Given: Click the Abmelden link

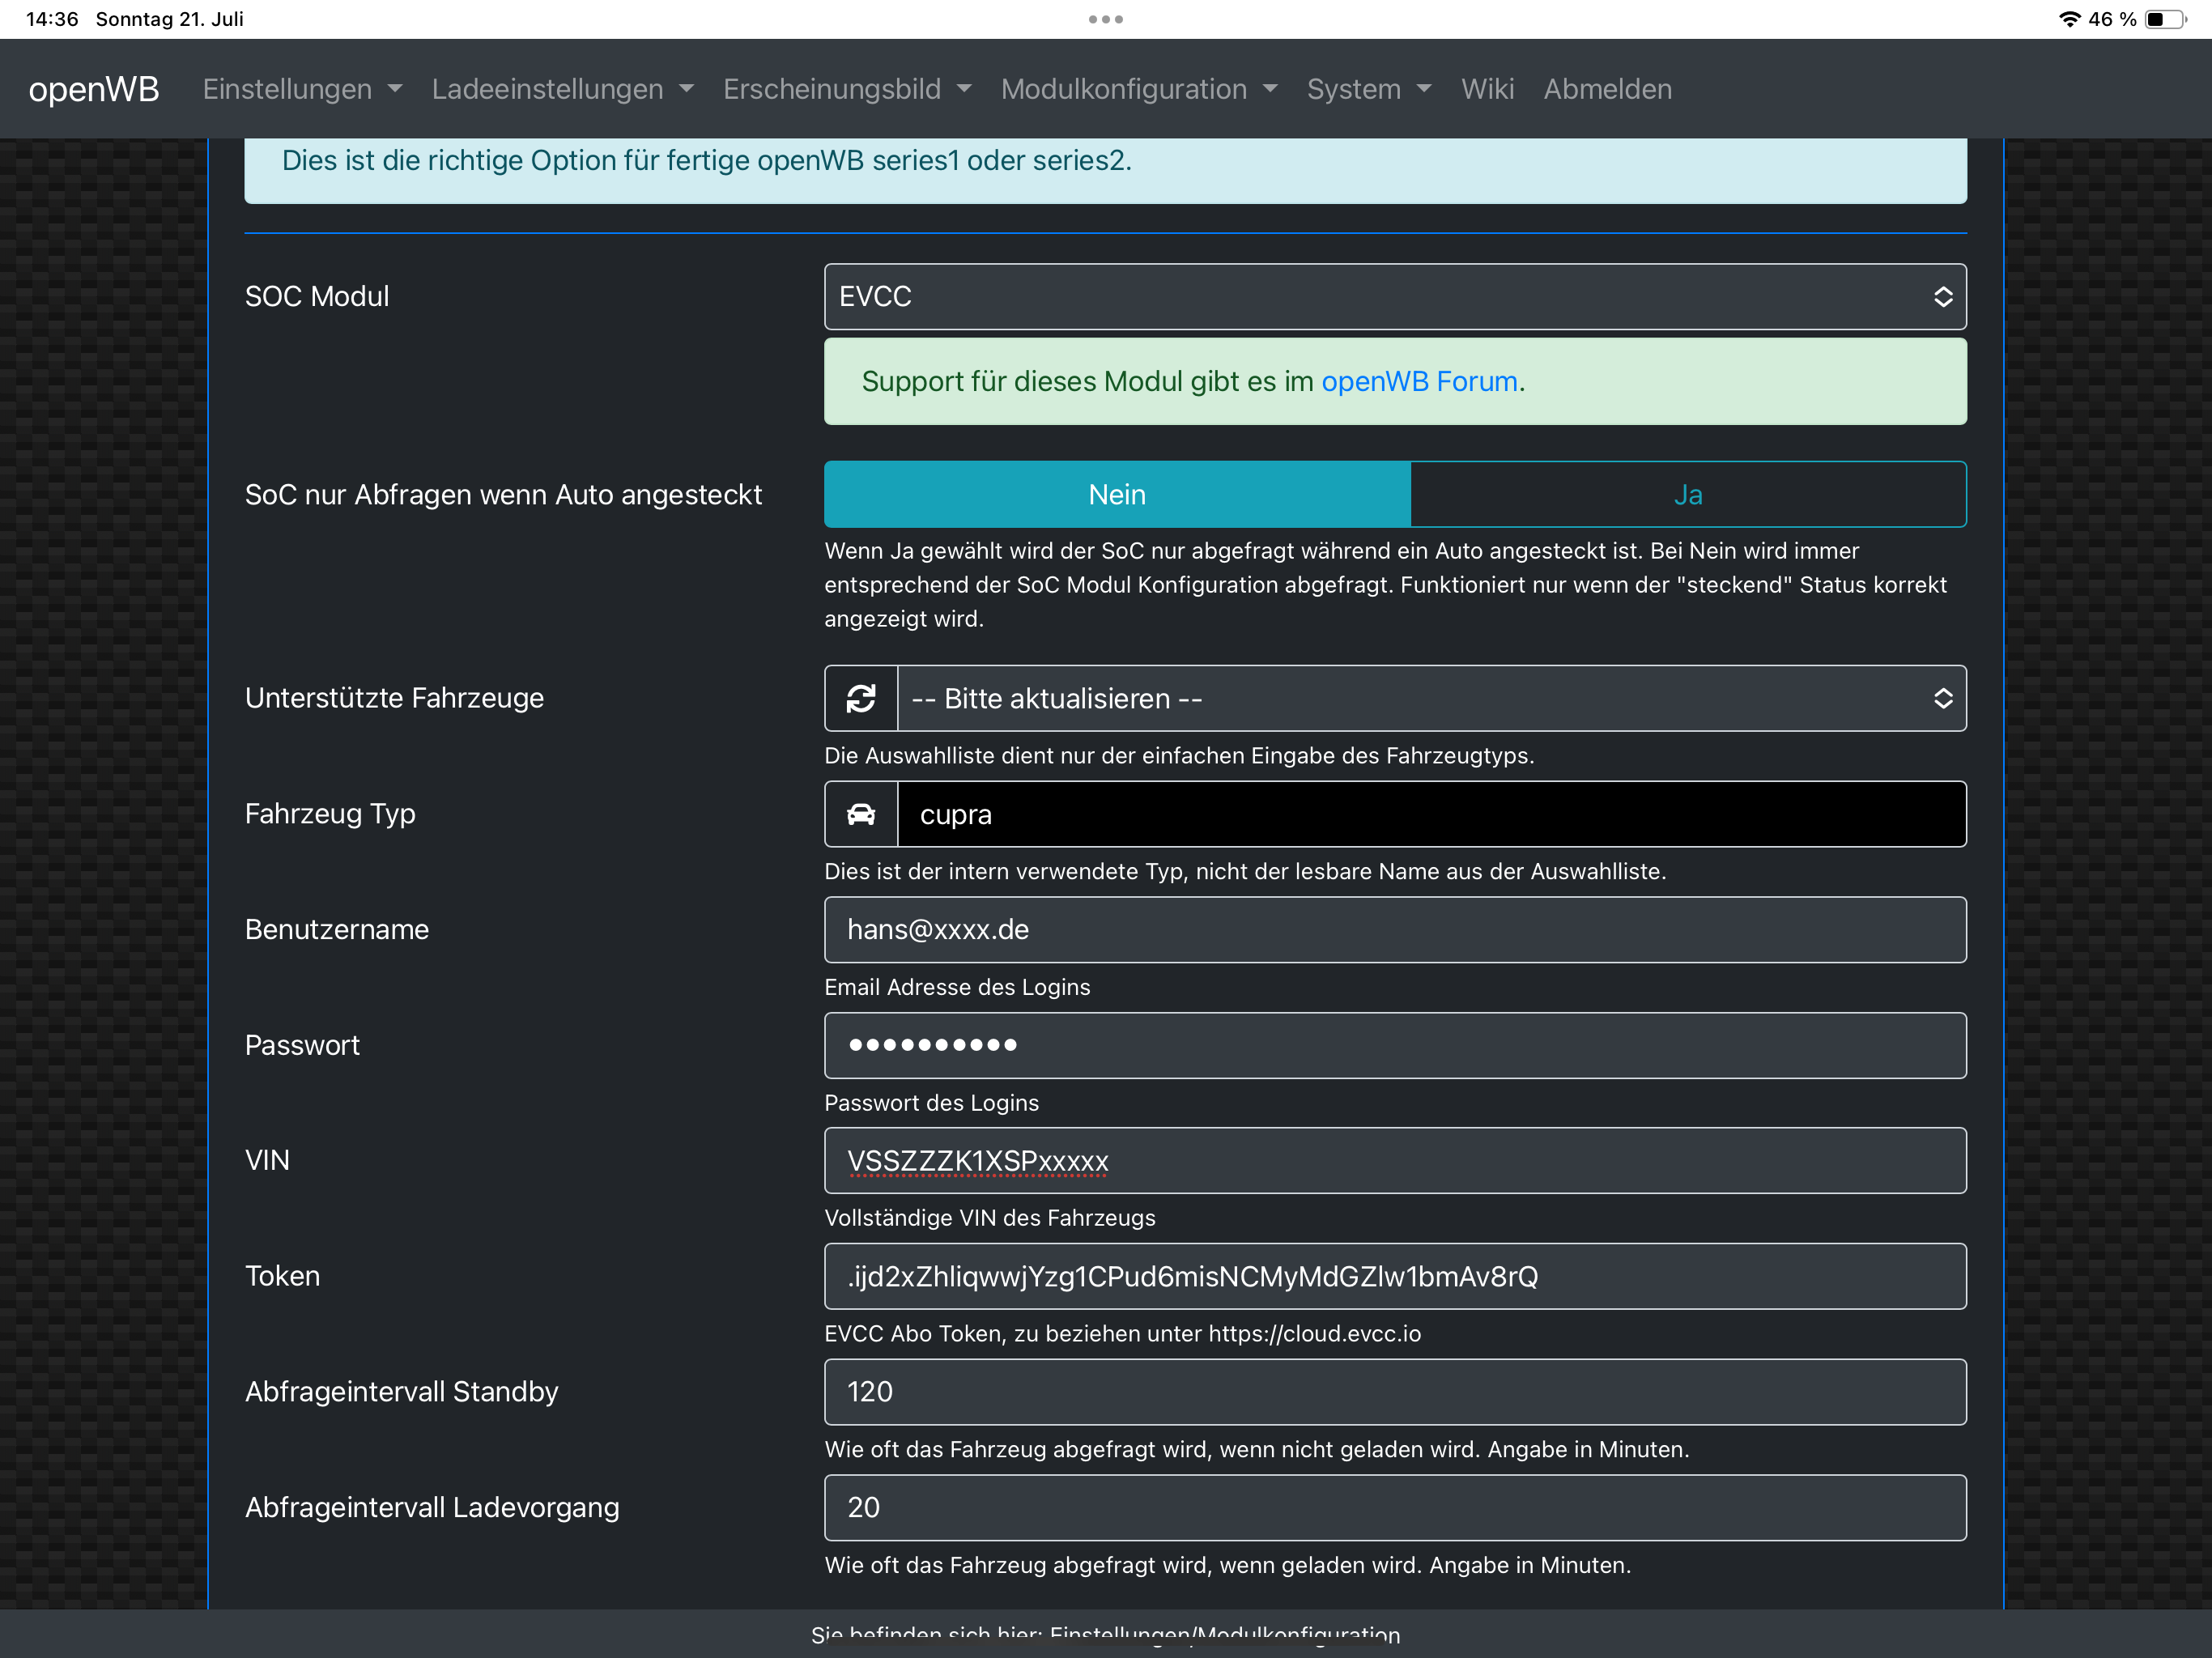Looking at the screenshot, I should [1607, 89].
